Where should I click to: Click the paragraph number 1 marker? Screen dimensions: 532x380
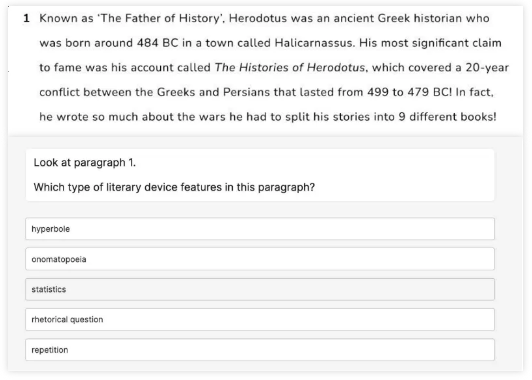click(26, 18)
